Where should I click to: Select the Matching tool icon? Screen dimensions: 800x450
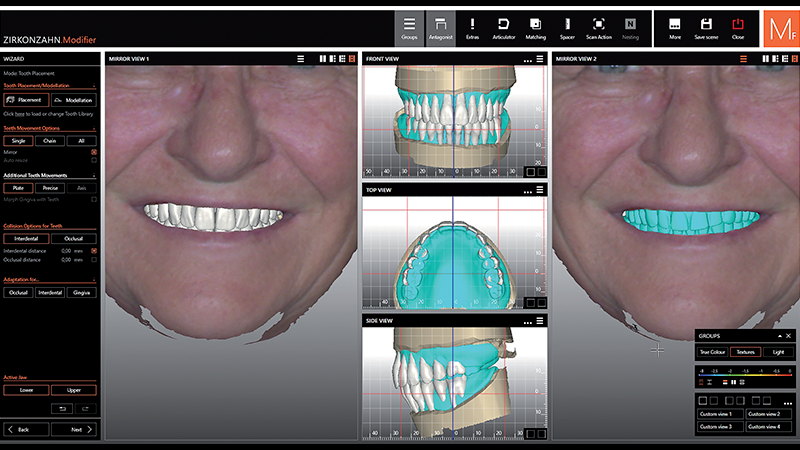point(535,28)
